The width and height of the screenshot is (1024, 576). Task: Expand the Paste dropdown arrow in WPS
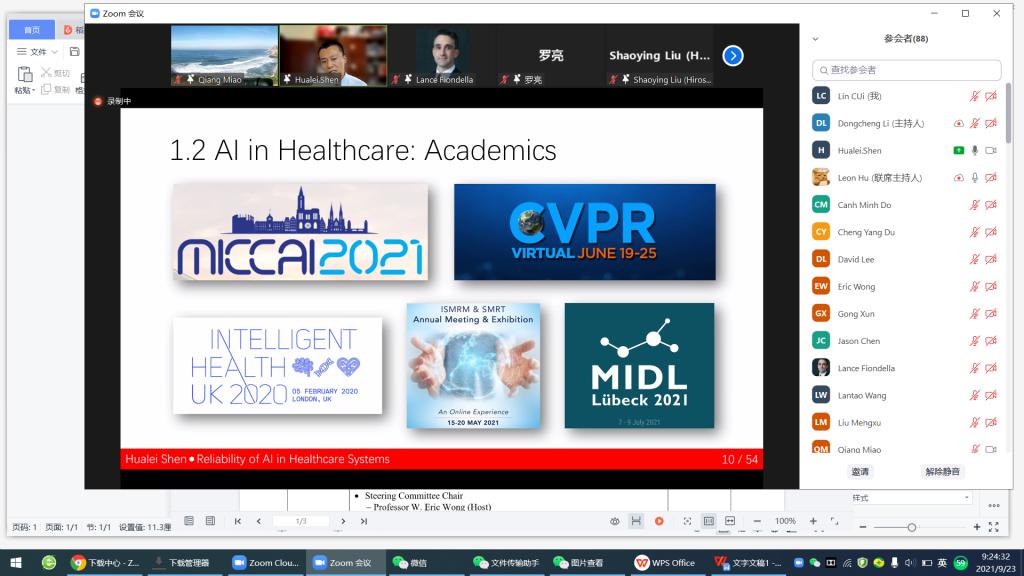point(33,91)
